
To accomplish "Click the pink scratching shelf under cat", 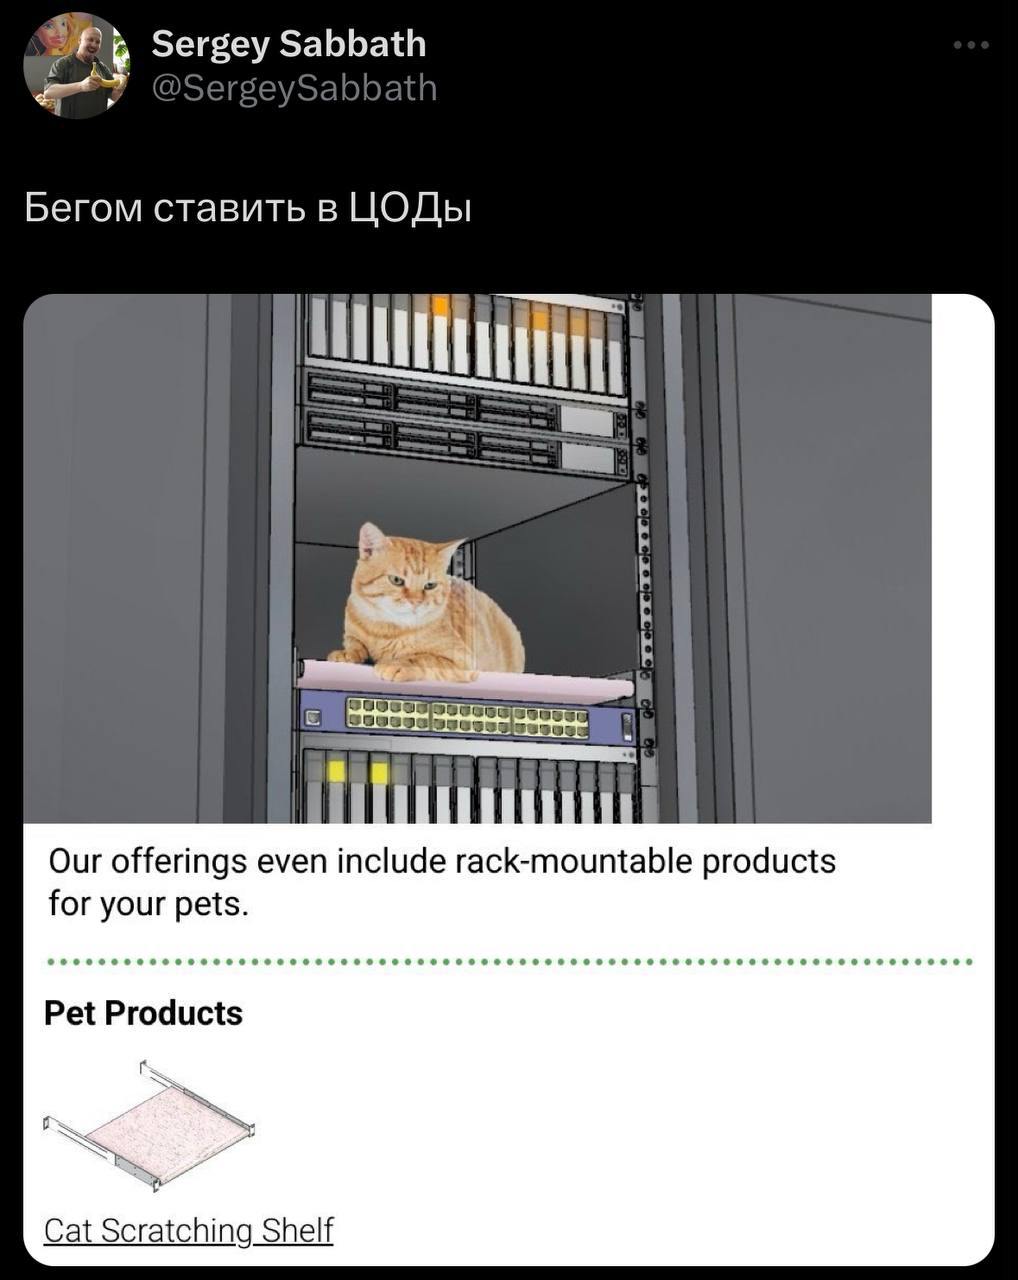I will pyautogui.click(x=465, y=678).
